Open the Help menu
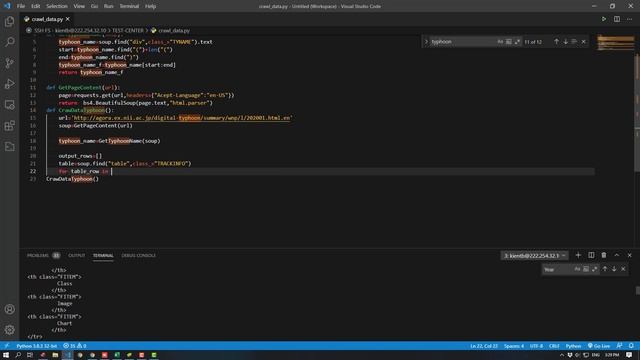The height and width of the screenshot is (360, 640). click(151, 6)
